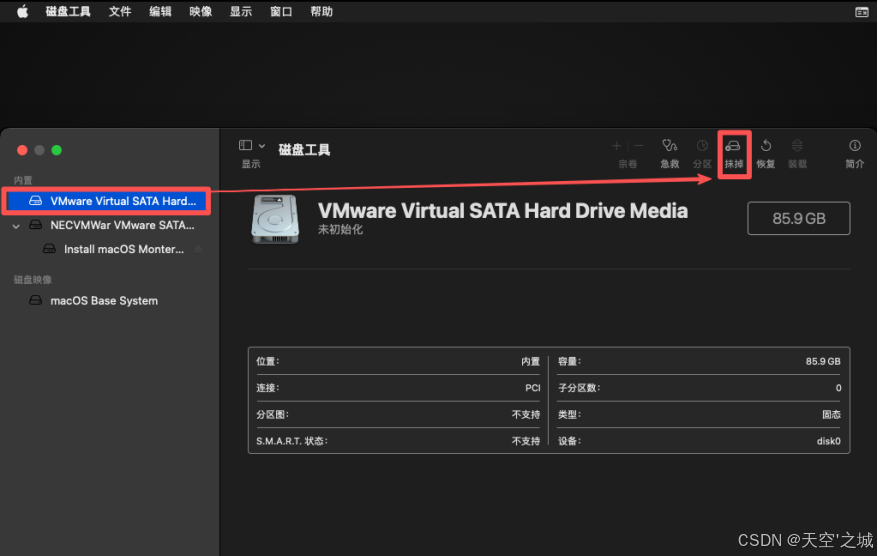Click the 分区图 row value 不支持
The width and height of the screenshot is (878, 556).
526,414
